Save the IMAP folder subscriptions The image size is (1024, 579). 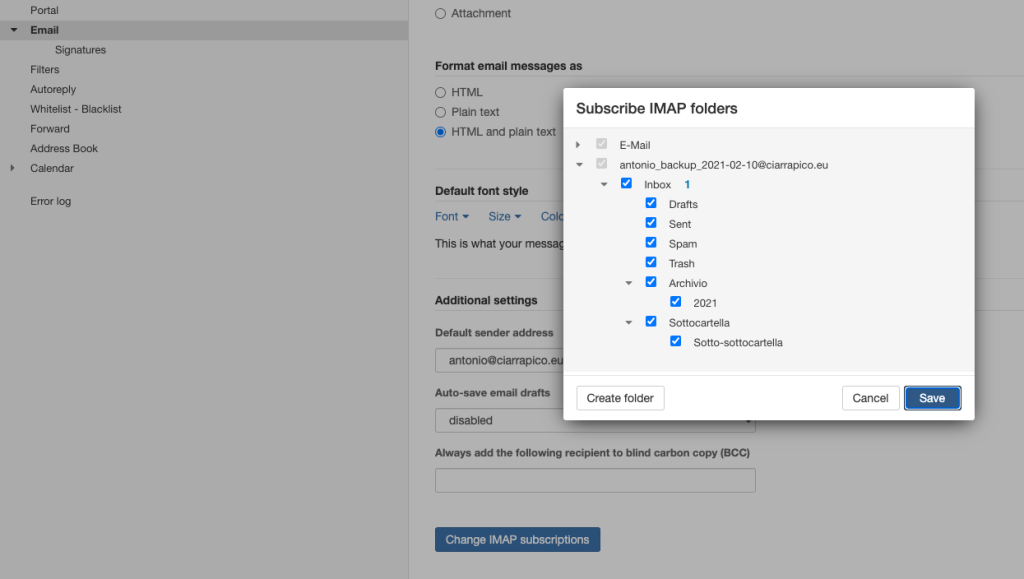coord(932,398)
